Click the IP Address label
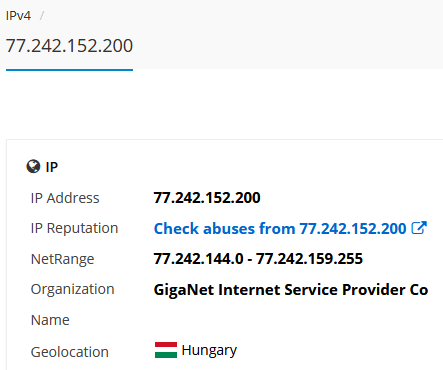Image resolution: width=443 pixels, height=370 pixels. pyautogui.click(x=65, y=198)
